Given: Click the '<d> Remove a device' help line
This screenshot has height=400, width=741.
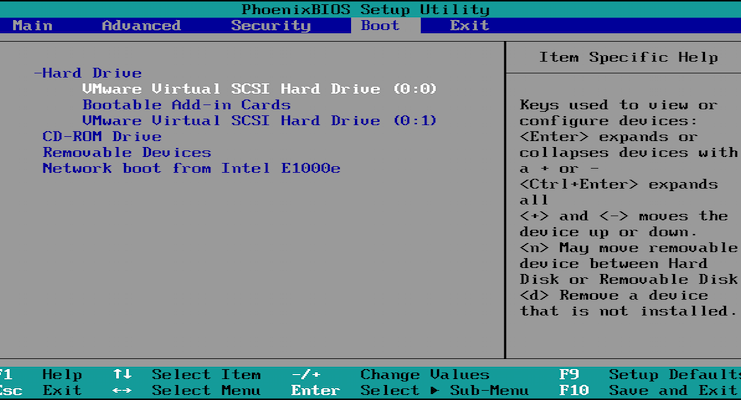Looking at the screenshot, I should 614,296.
